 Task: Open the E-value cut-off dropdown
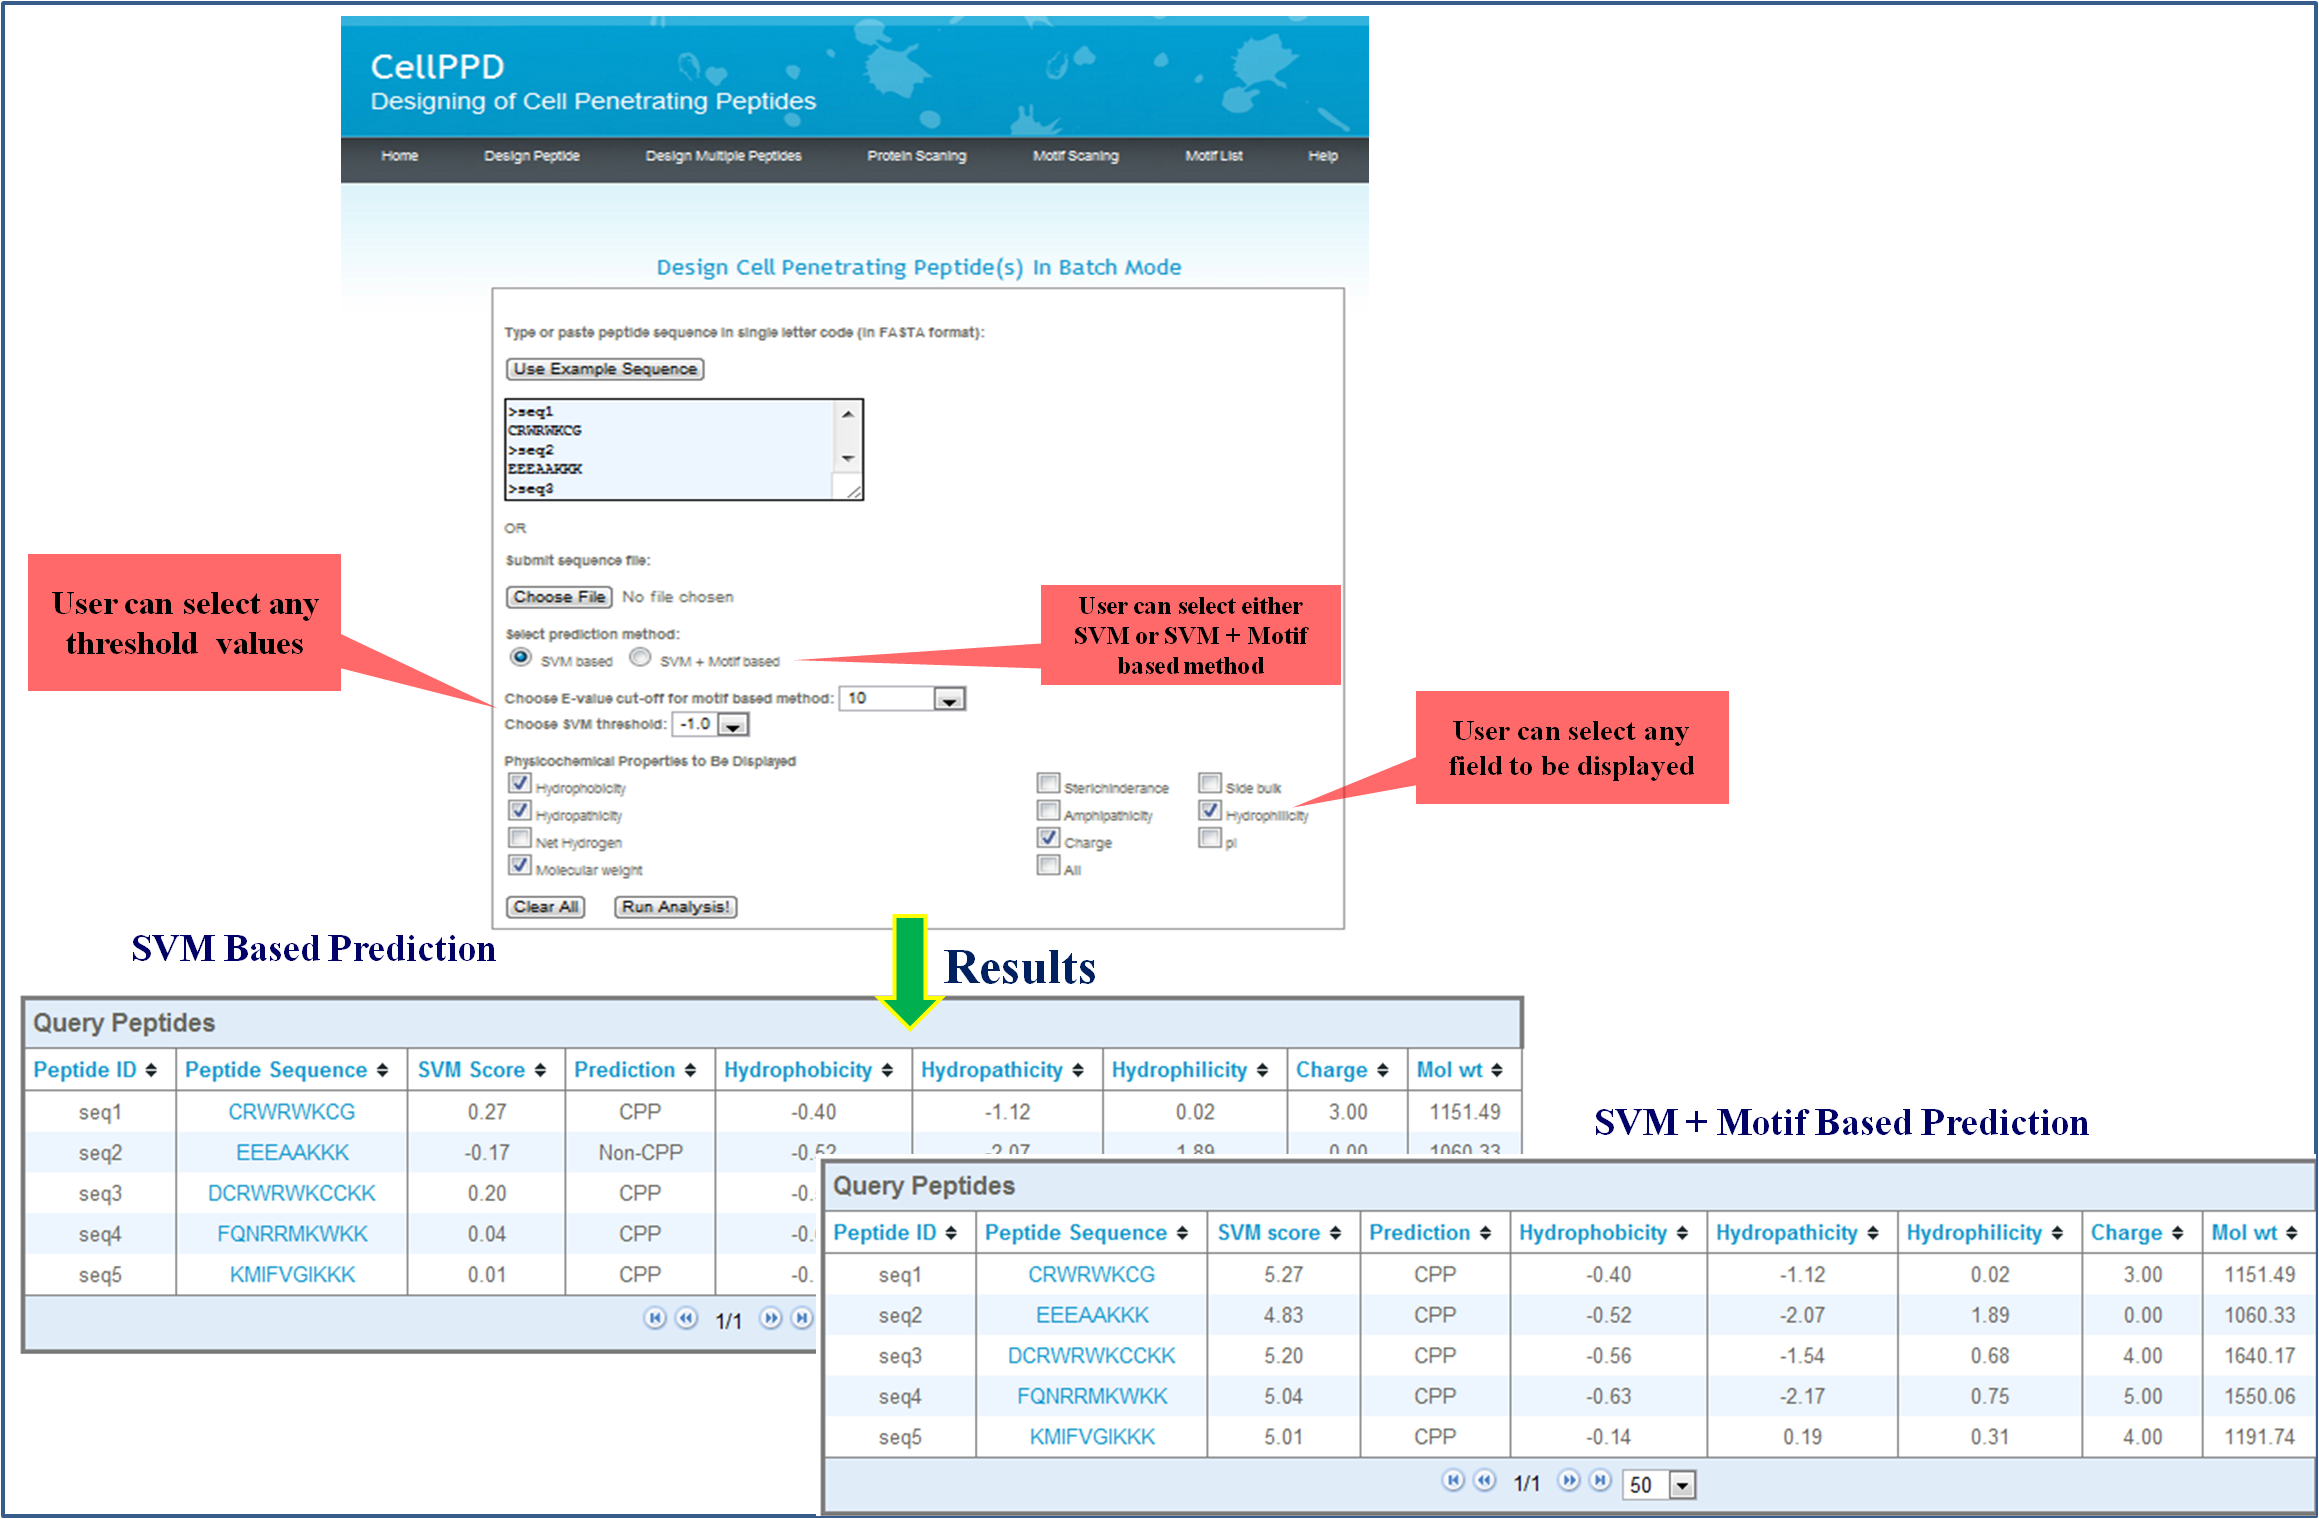948,699
